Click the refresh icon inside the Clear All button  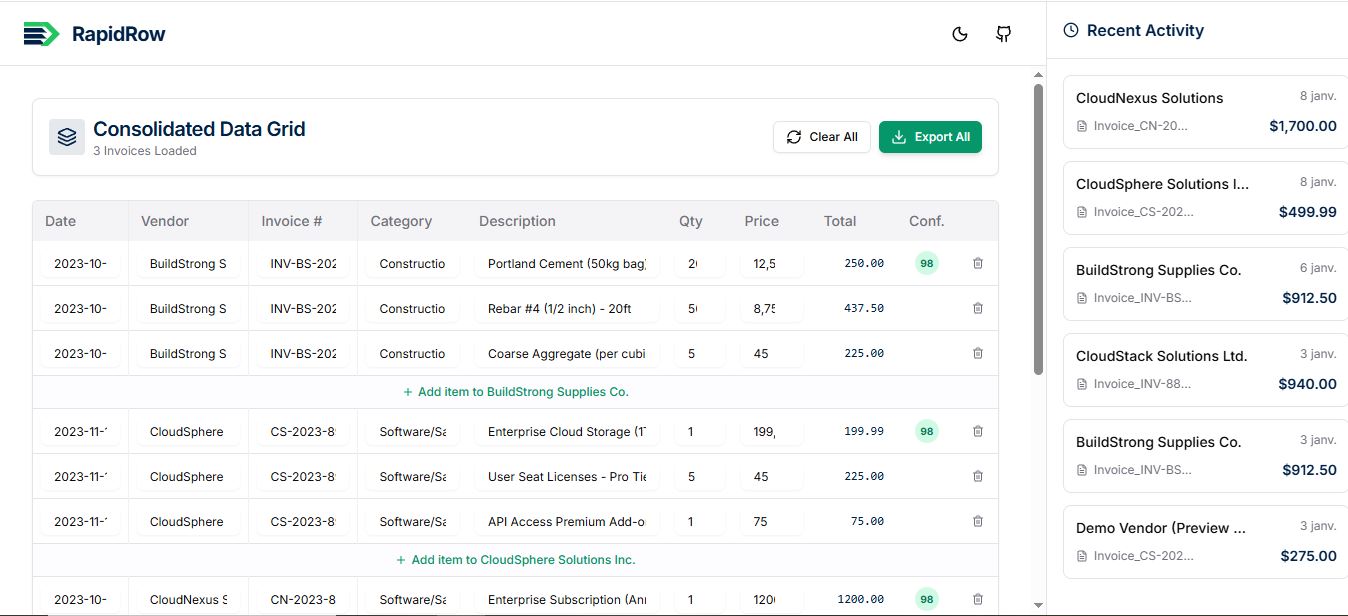pos(794,137)
